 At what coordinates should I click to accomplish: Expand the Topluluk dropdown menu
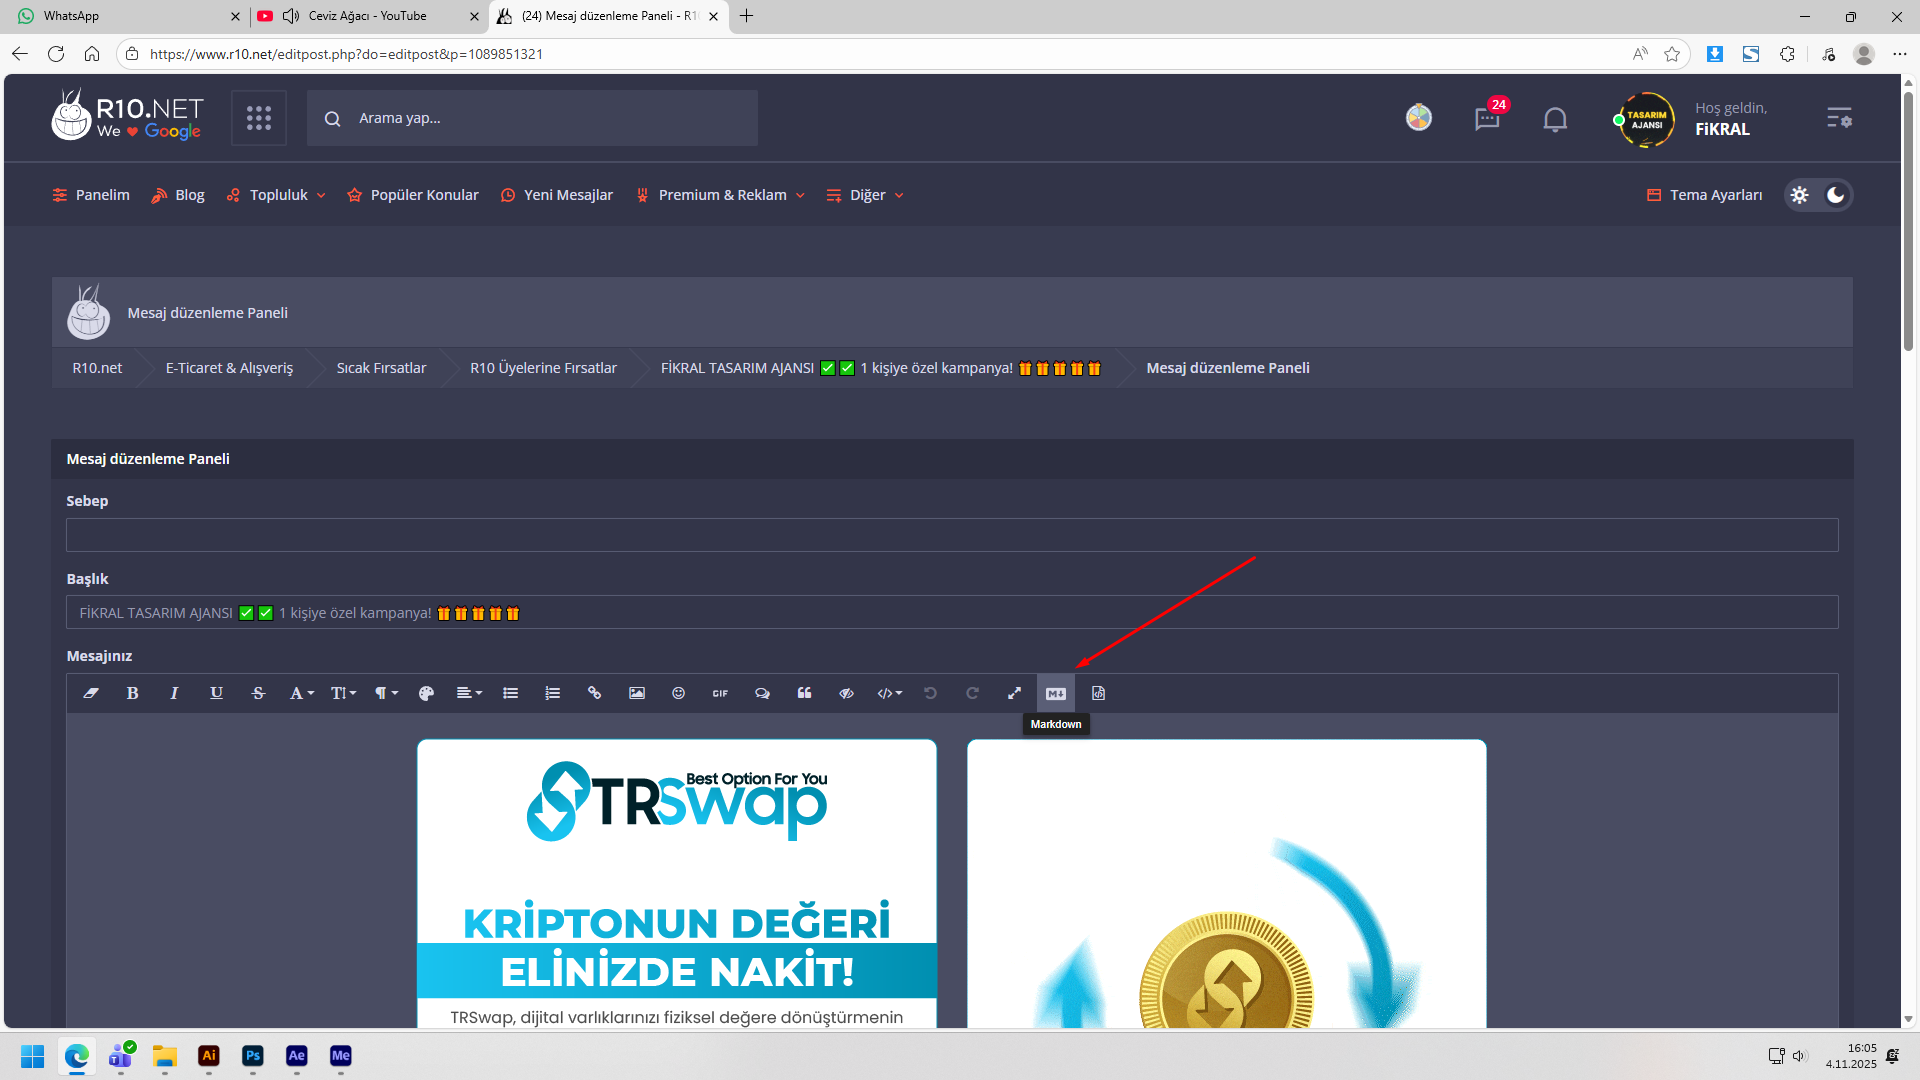click(x=276, y=195)
